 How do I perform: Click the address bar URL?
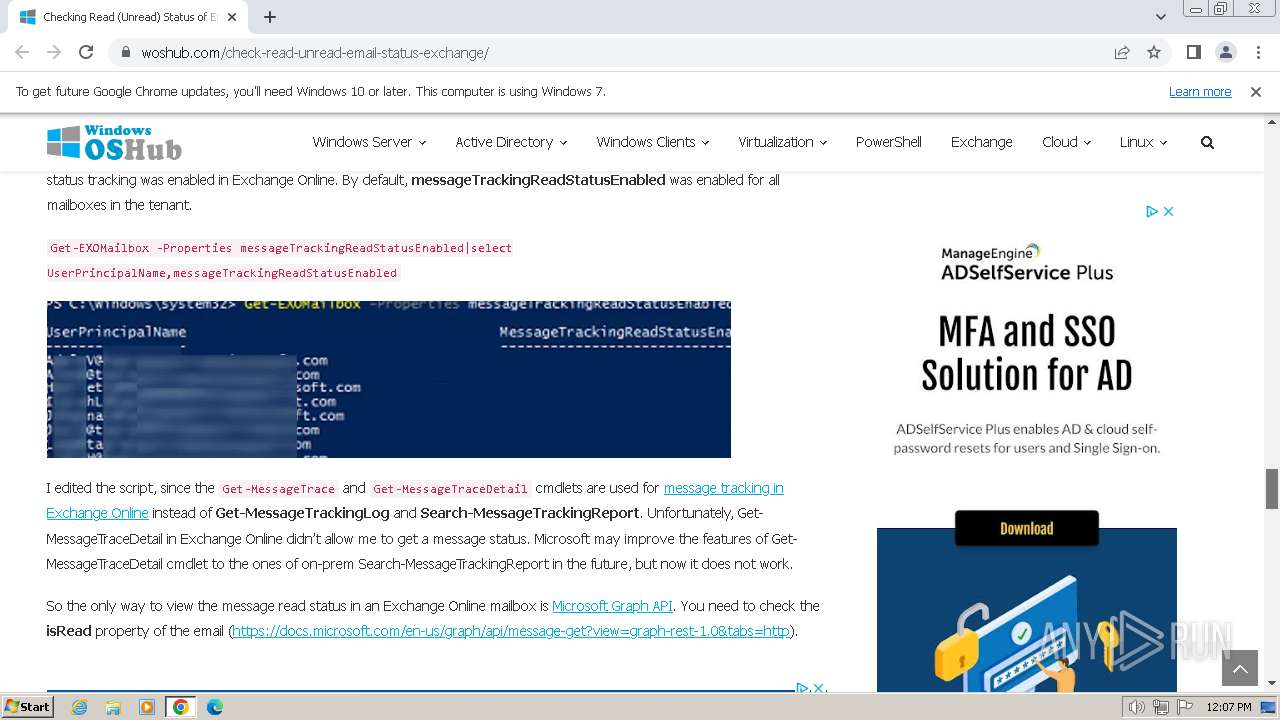pyautogui.click(x=315, y=53)
